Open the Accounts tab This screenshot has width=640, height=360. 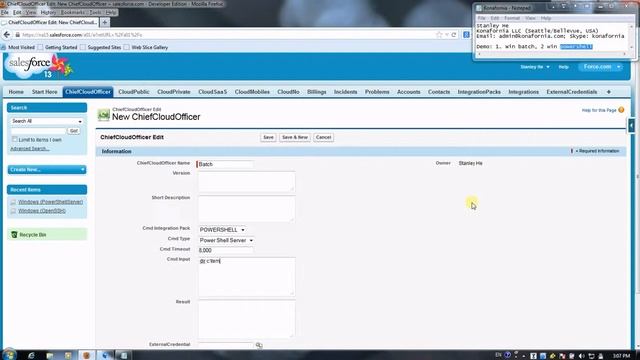[x=409, y=92]
